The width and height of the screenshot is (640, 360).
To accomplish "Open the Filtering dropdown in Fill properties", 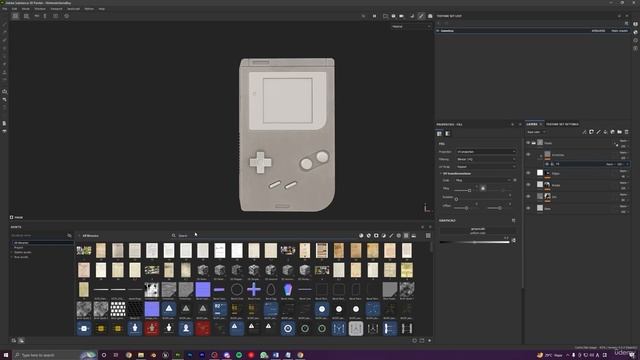I will [486, 159].
